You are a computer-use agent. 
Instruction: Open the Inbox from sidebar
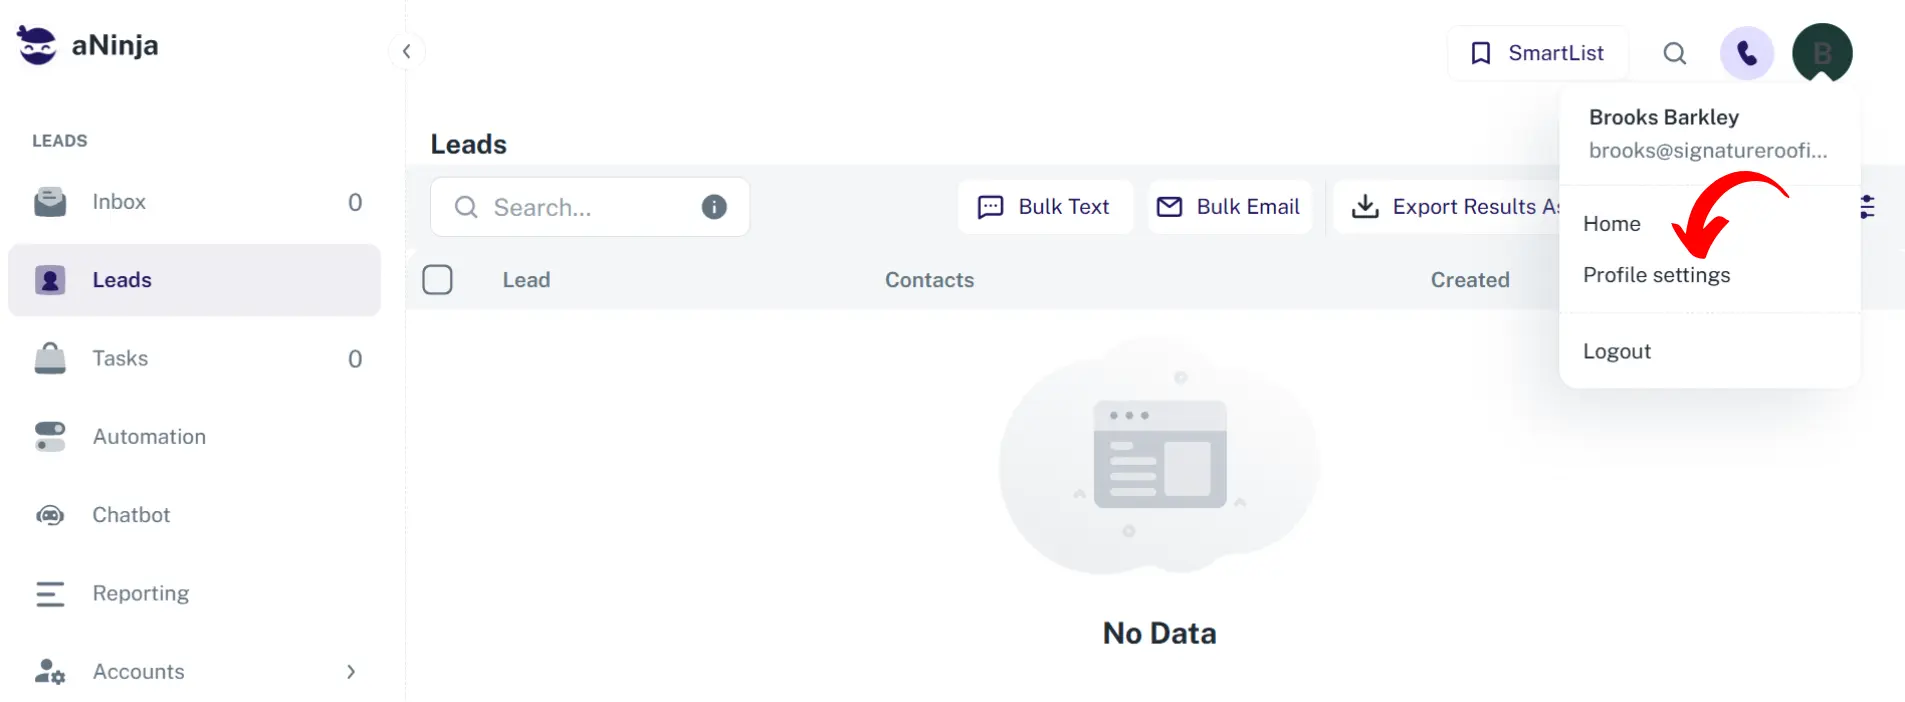point(119,202)
